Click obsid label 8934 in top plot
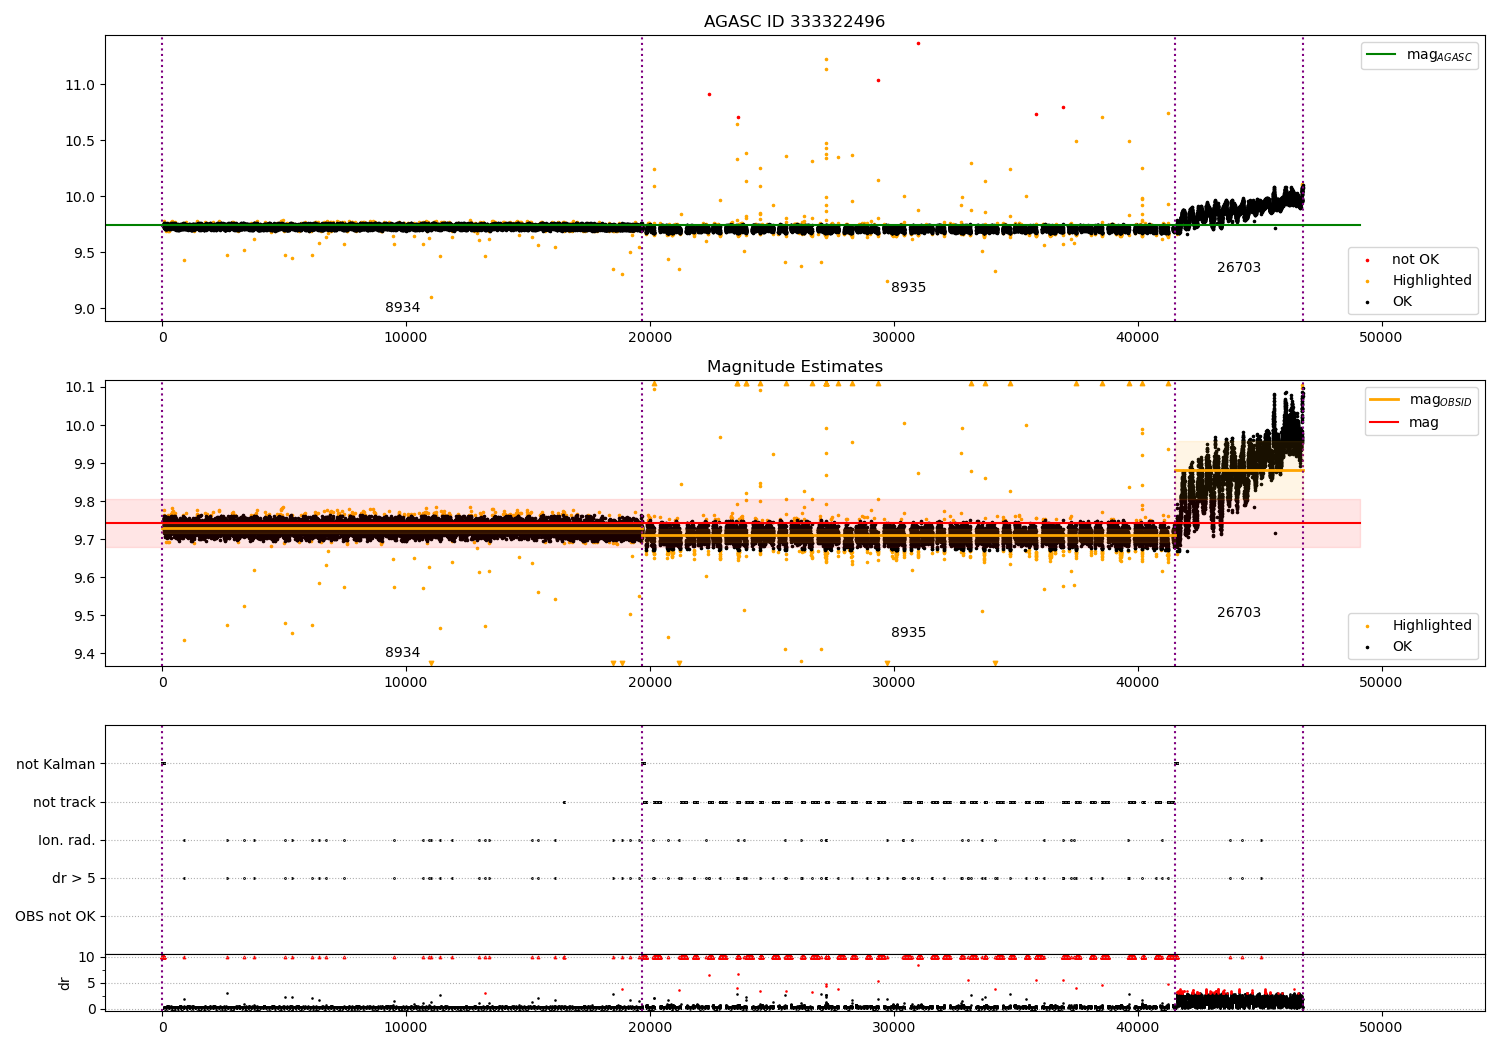The image size is (1500, 1050). click(x=402, y=308)
